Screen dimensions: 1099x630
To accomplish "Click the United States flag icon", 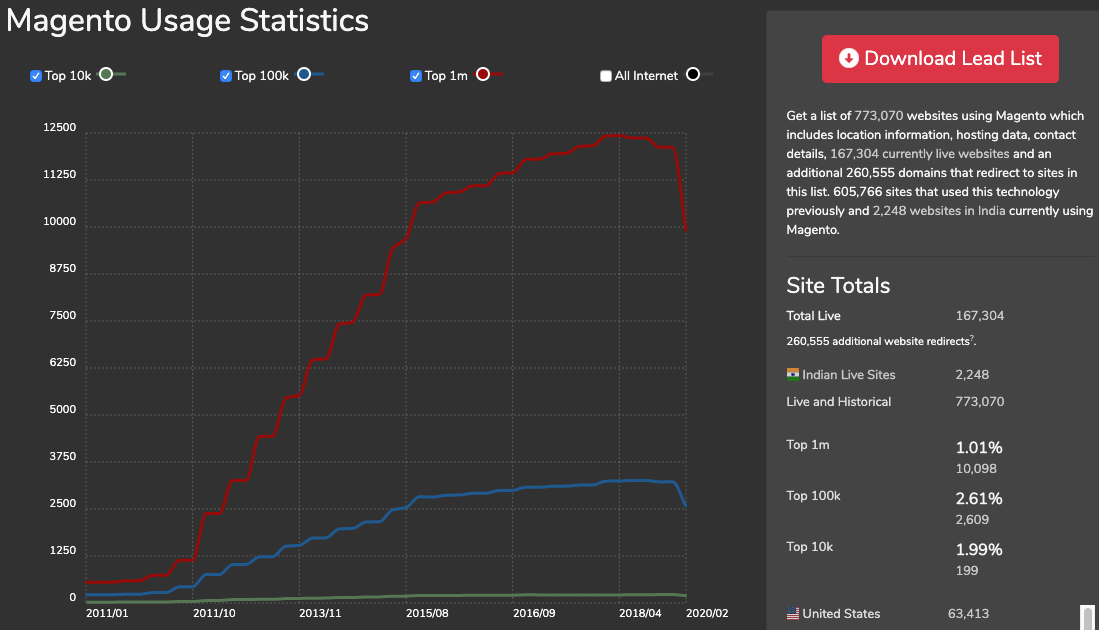I will point(793,613).
